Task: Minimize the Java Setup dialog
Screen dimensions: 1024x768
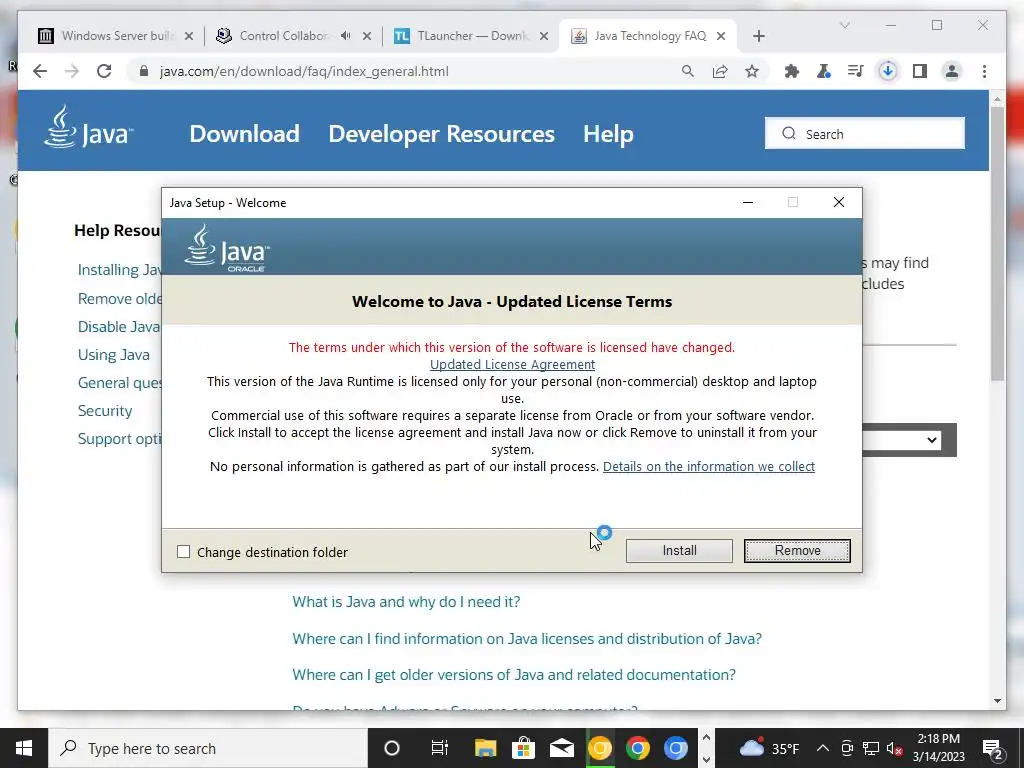Action: coord(748,202)
